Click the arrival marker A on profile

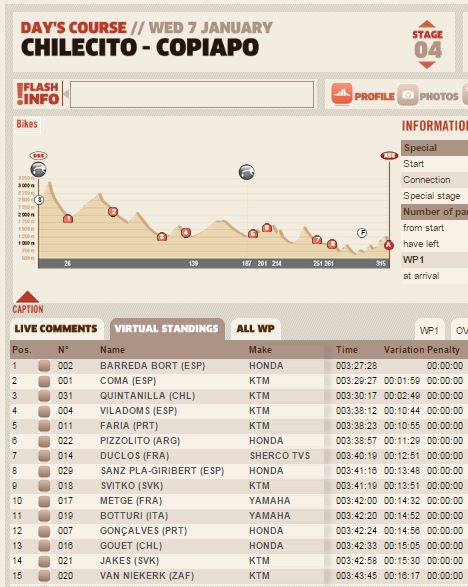point(389,245)
